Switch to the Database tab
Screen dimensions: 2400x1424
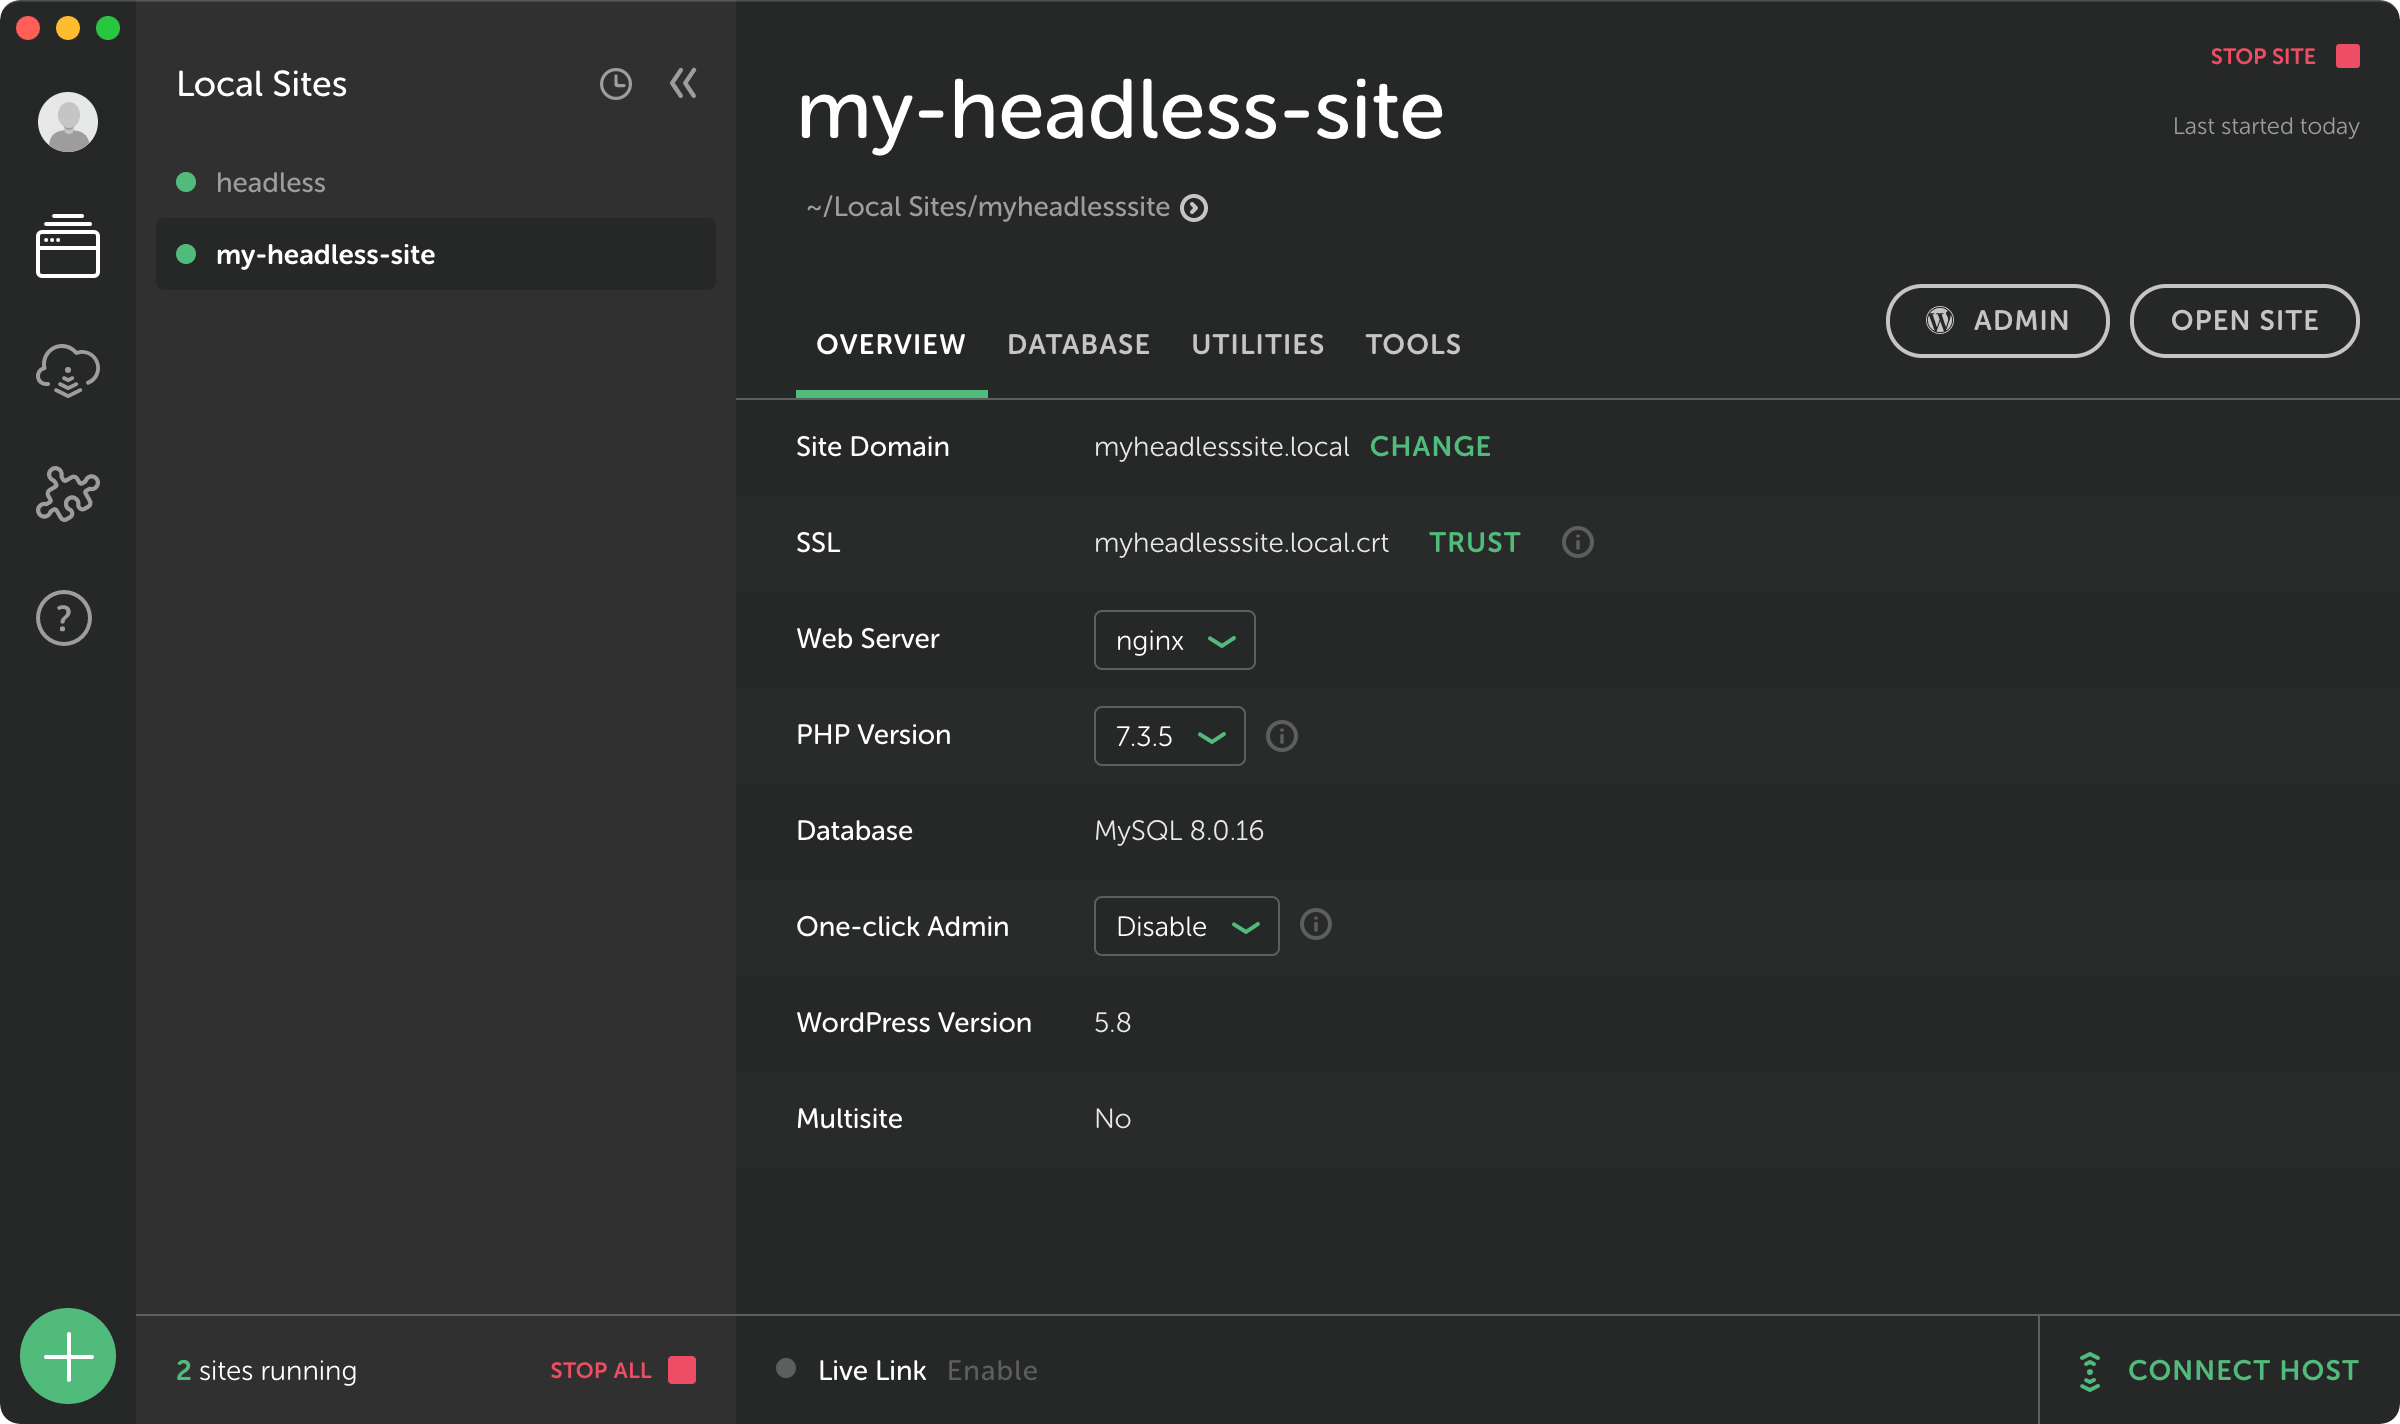point(1079,345)
